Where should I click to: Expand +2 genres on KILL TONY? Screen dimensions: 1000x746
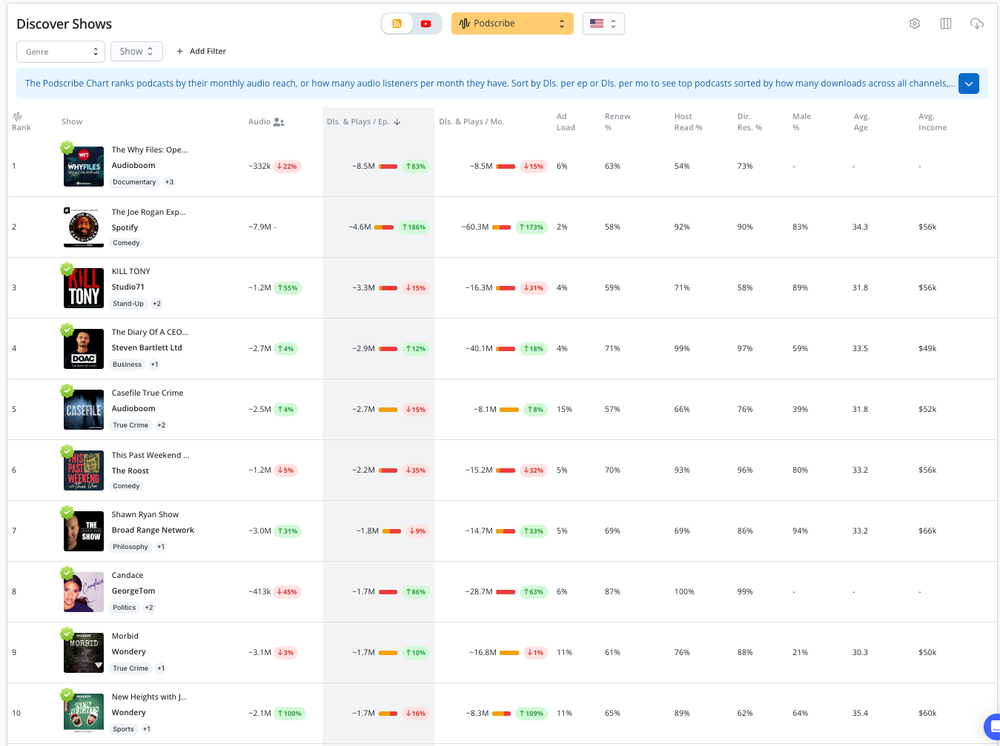[156, 304]
